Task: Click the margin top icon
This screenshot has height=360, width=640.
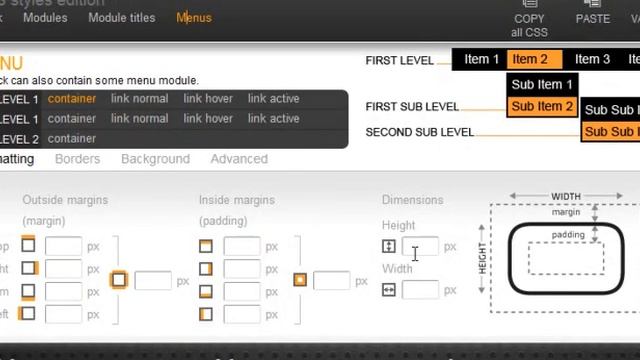Action: click(28, 244)
